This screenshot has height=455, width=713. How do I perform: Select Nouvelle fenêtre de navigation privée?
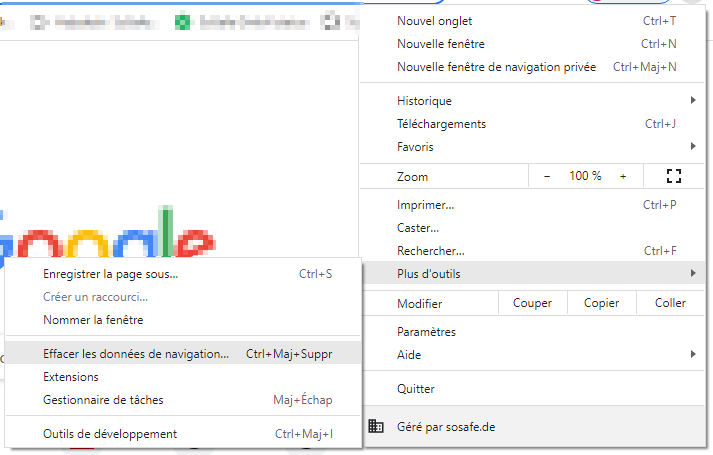(x=496, y=67)
